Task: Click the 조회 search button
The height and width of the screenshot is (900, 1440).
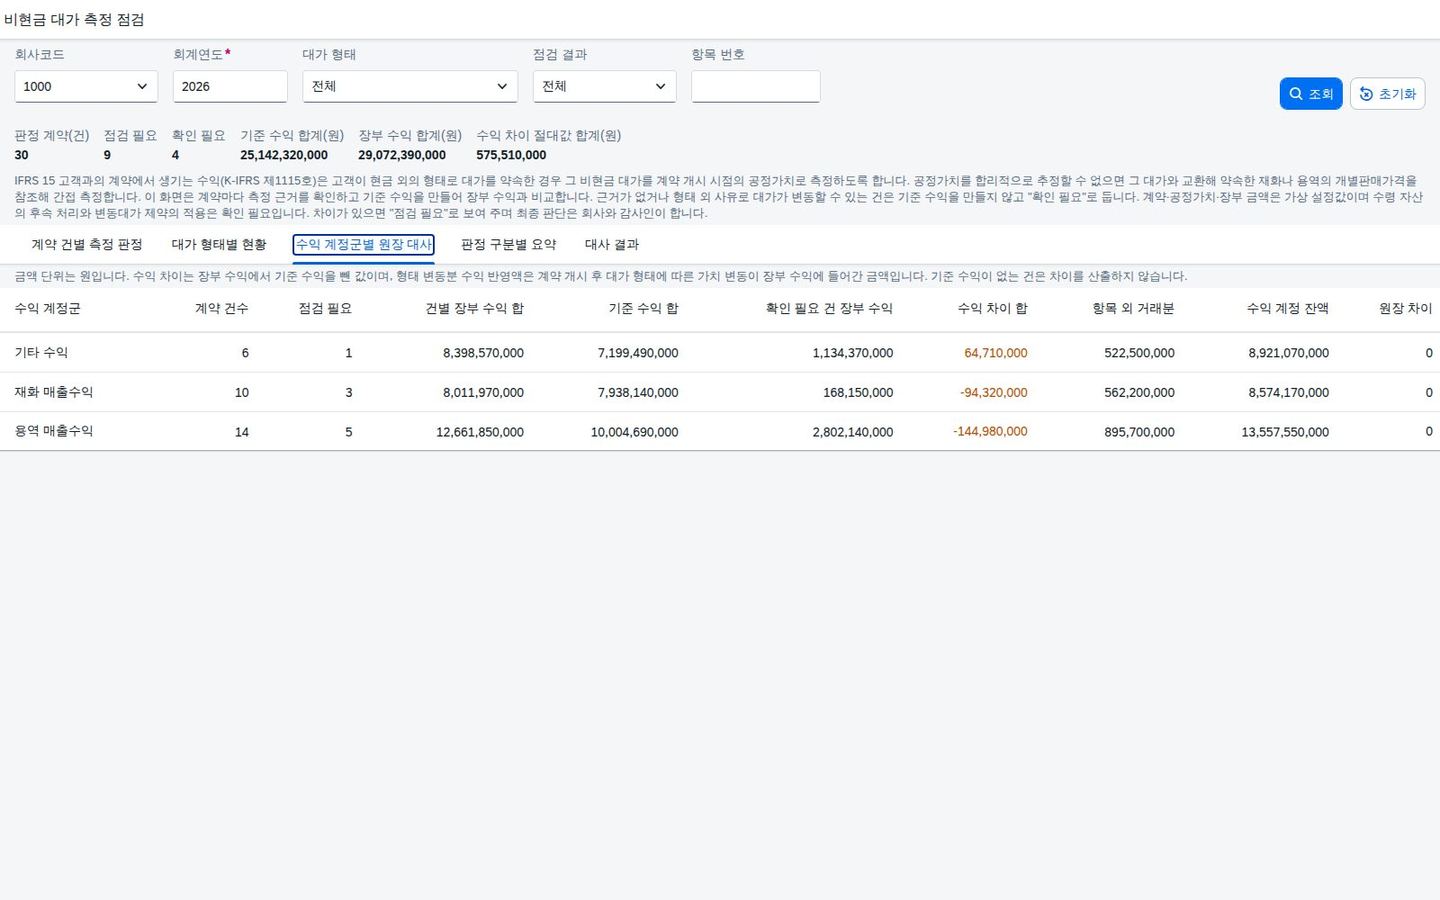Action: point(1310,94)
